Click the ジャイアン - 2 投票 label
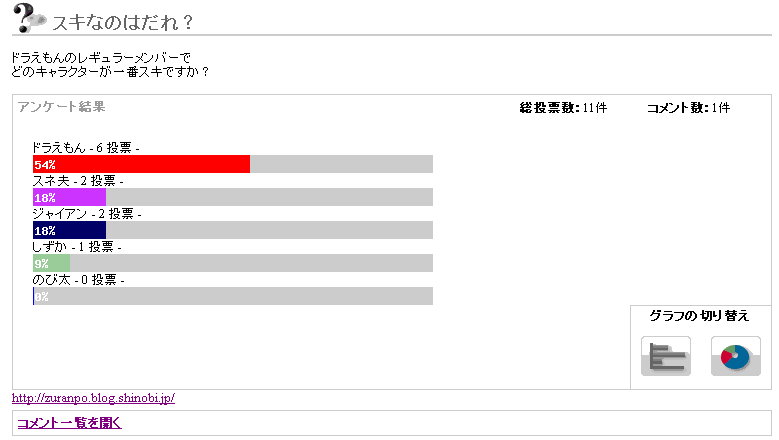779x440 pixels. pos(86,214)
